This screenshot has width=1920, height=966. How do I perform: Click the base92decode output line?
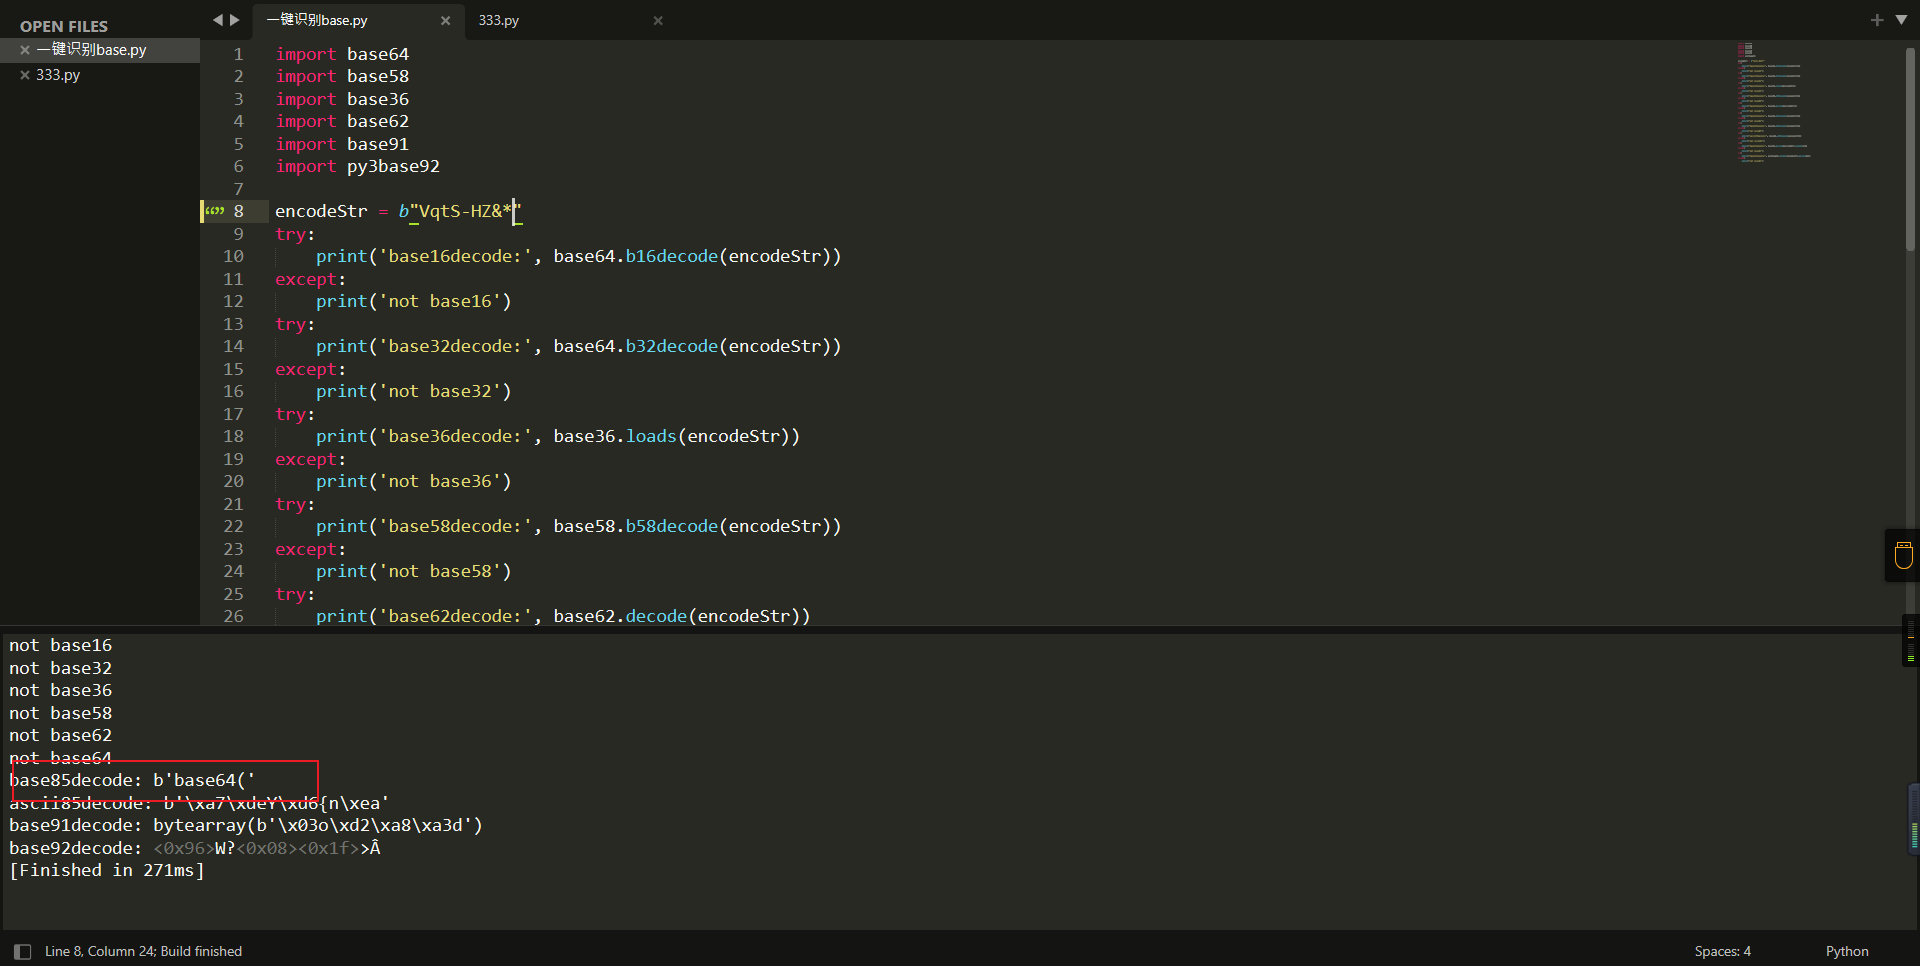coord(195,848)
